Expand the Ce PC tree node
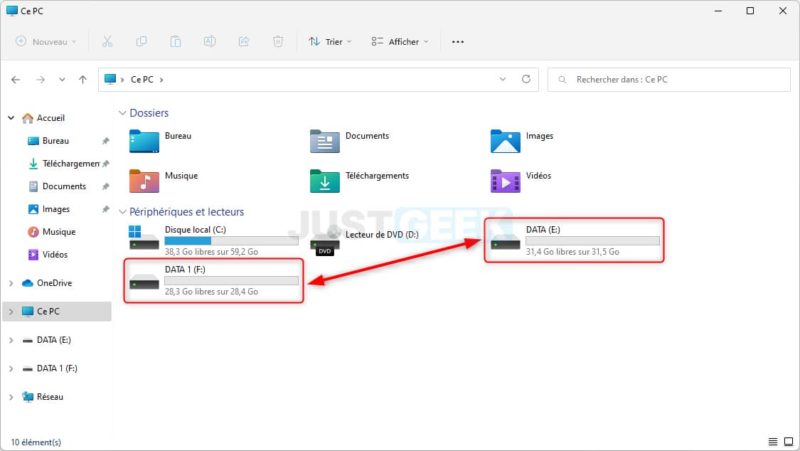This screenshot has height=451, width=800. point(11,311)
